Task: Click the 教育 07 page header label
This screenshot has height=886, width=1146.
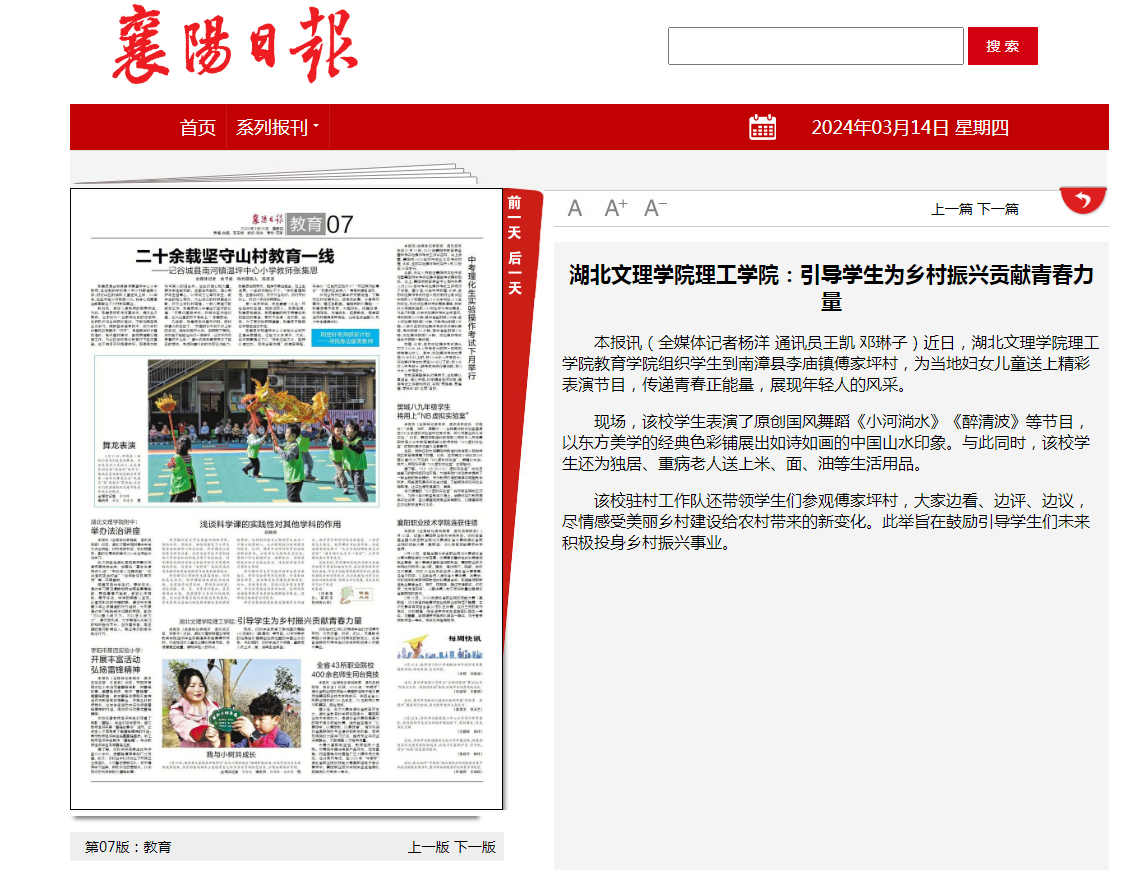Action: [x=320, y=224]
